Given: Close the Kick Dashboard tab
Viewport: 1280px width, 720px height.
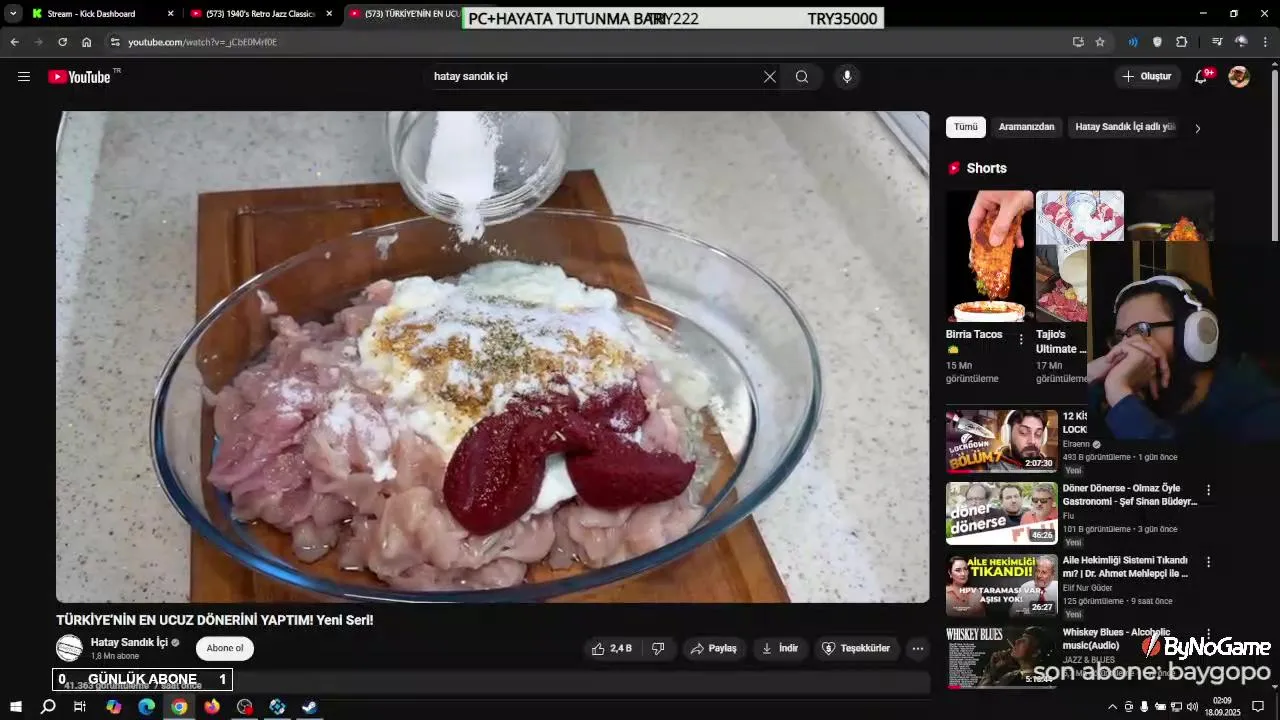Looking at the screenshot, I should (170, 14).
